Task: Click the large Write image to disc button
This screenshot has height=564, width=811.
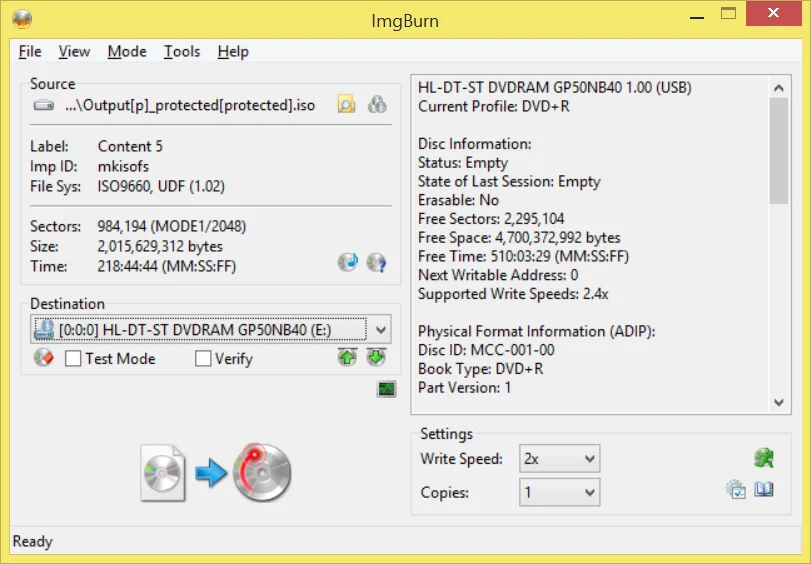Action: [x=218, y=471]
